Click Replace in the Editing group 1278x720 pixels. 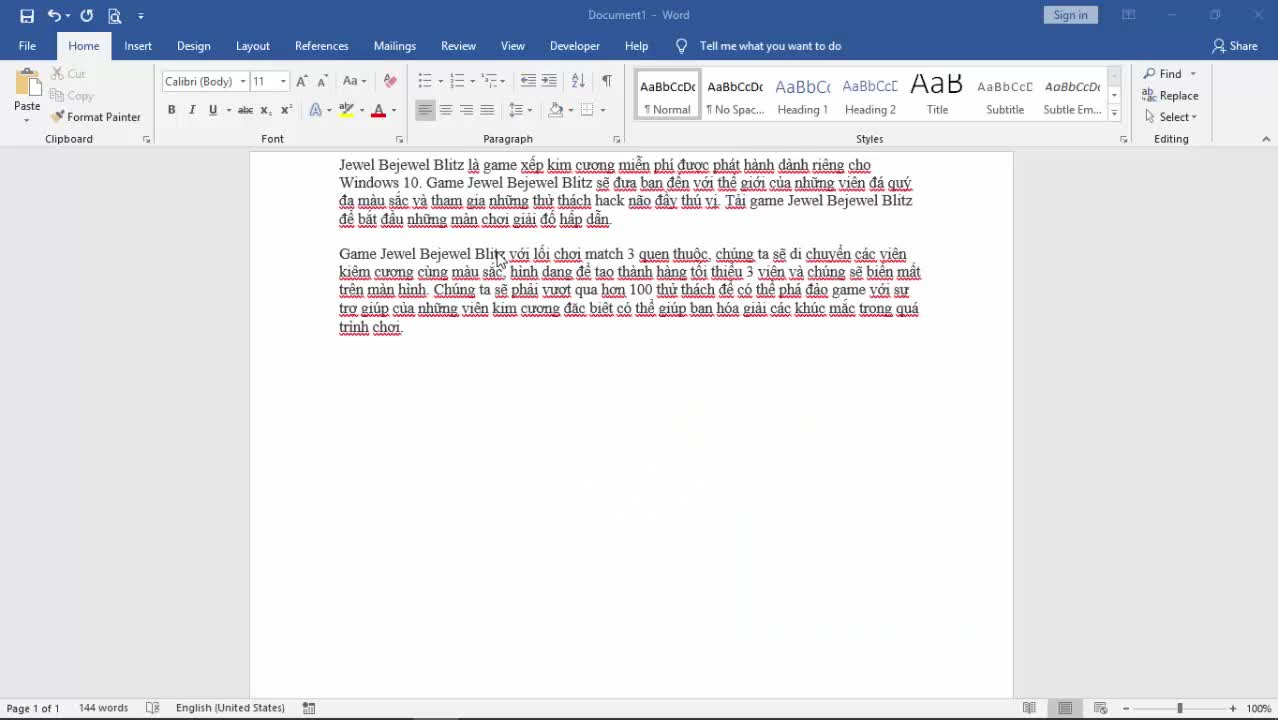(1170, 96)
